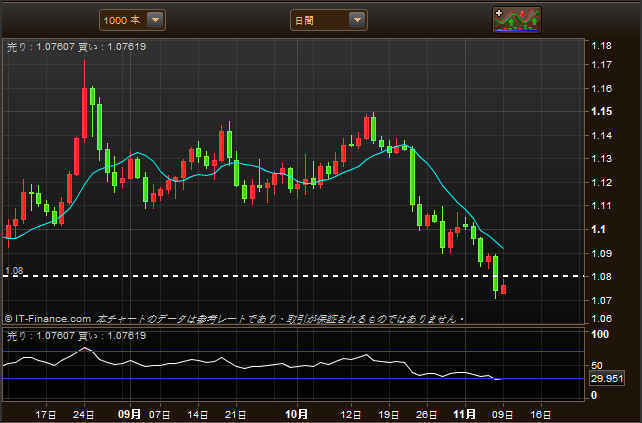
Task: Click the 1.07 price axis label
Action: [x=601, y=301]
